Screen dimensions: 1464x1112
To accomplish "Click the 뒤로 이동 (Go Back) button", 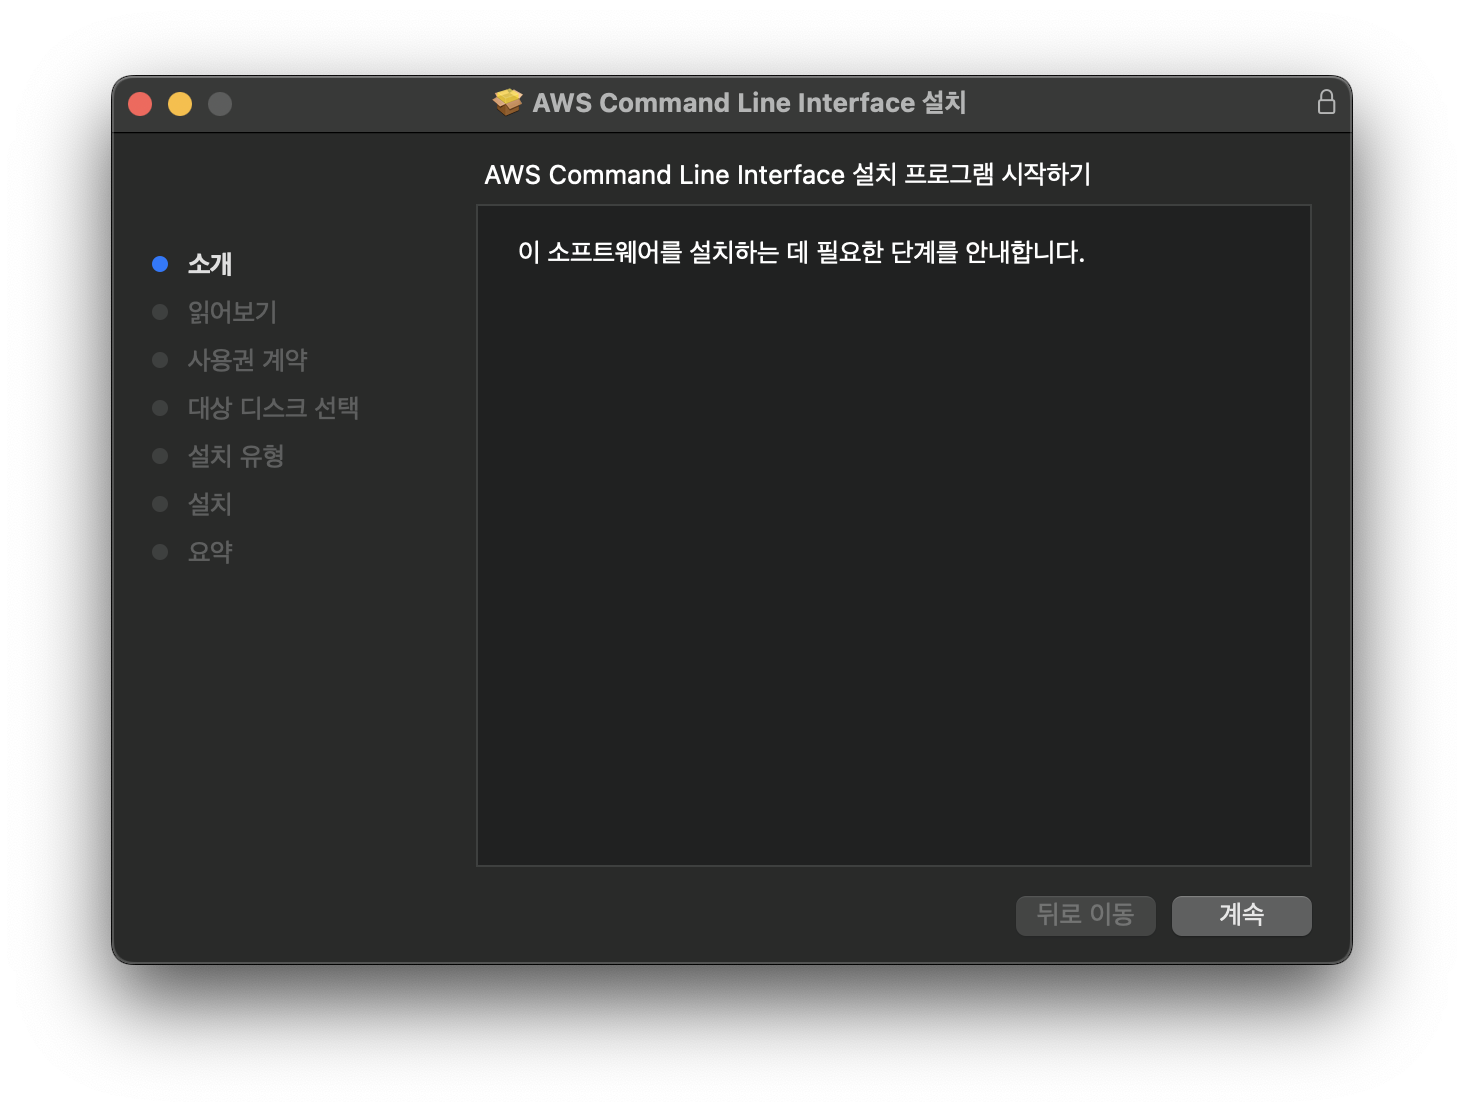I will 1085,915.
